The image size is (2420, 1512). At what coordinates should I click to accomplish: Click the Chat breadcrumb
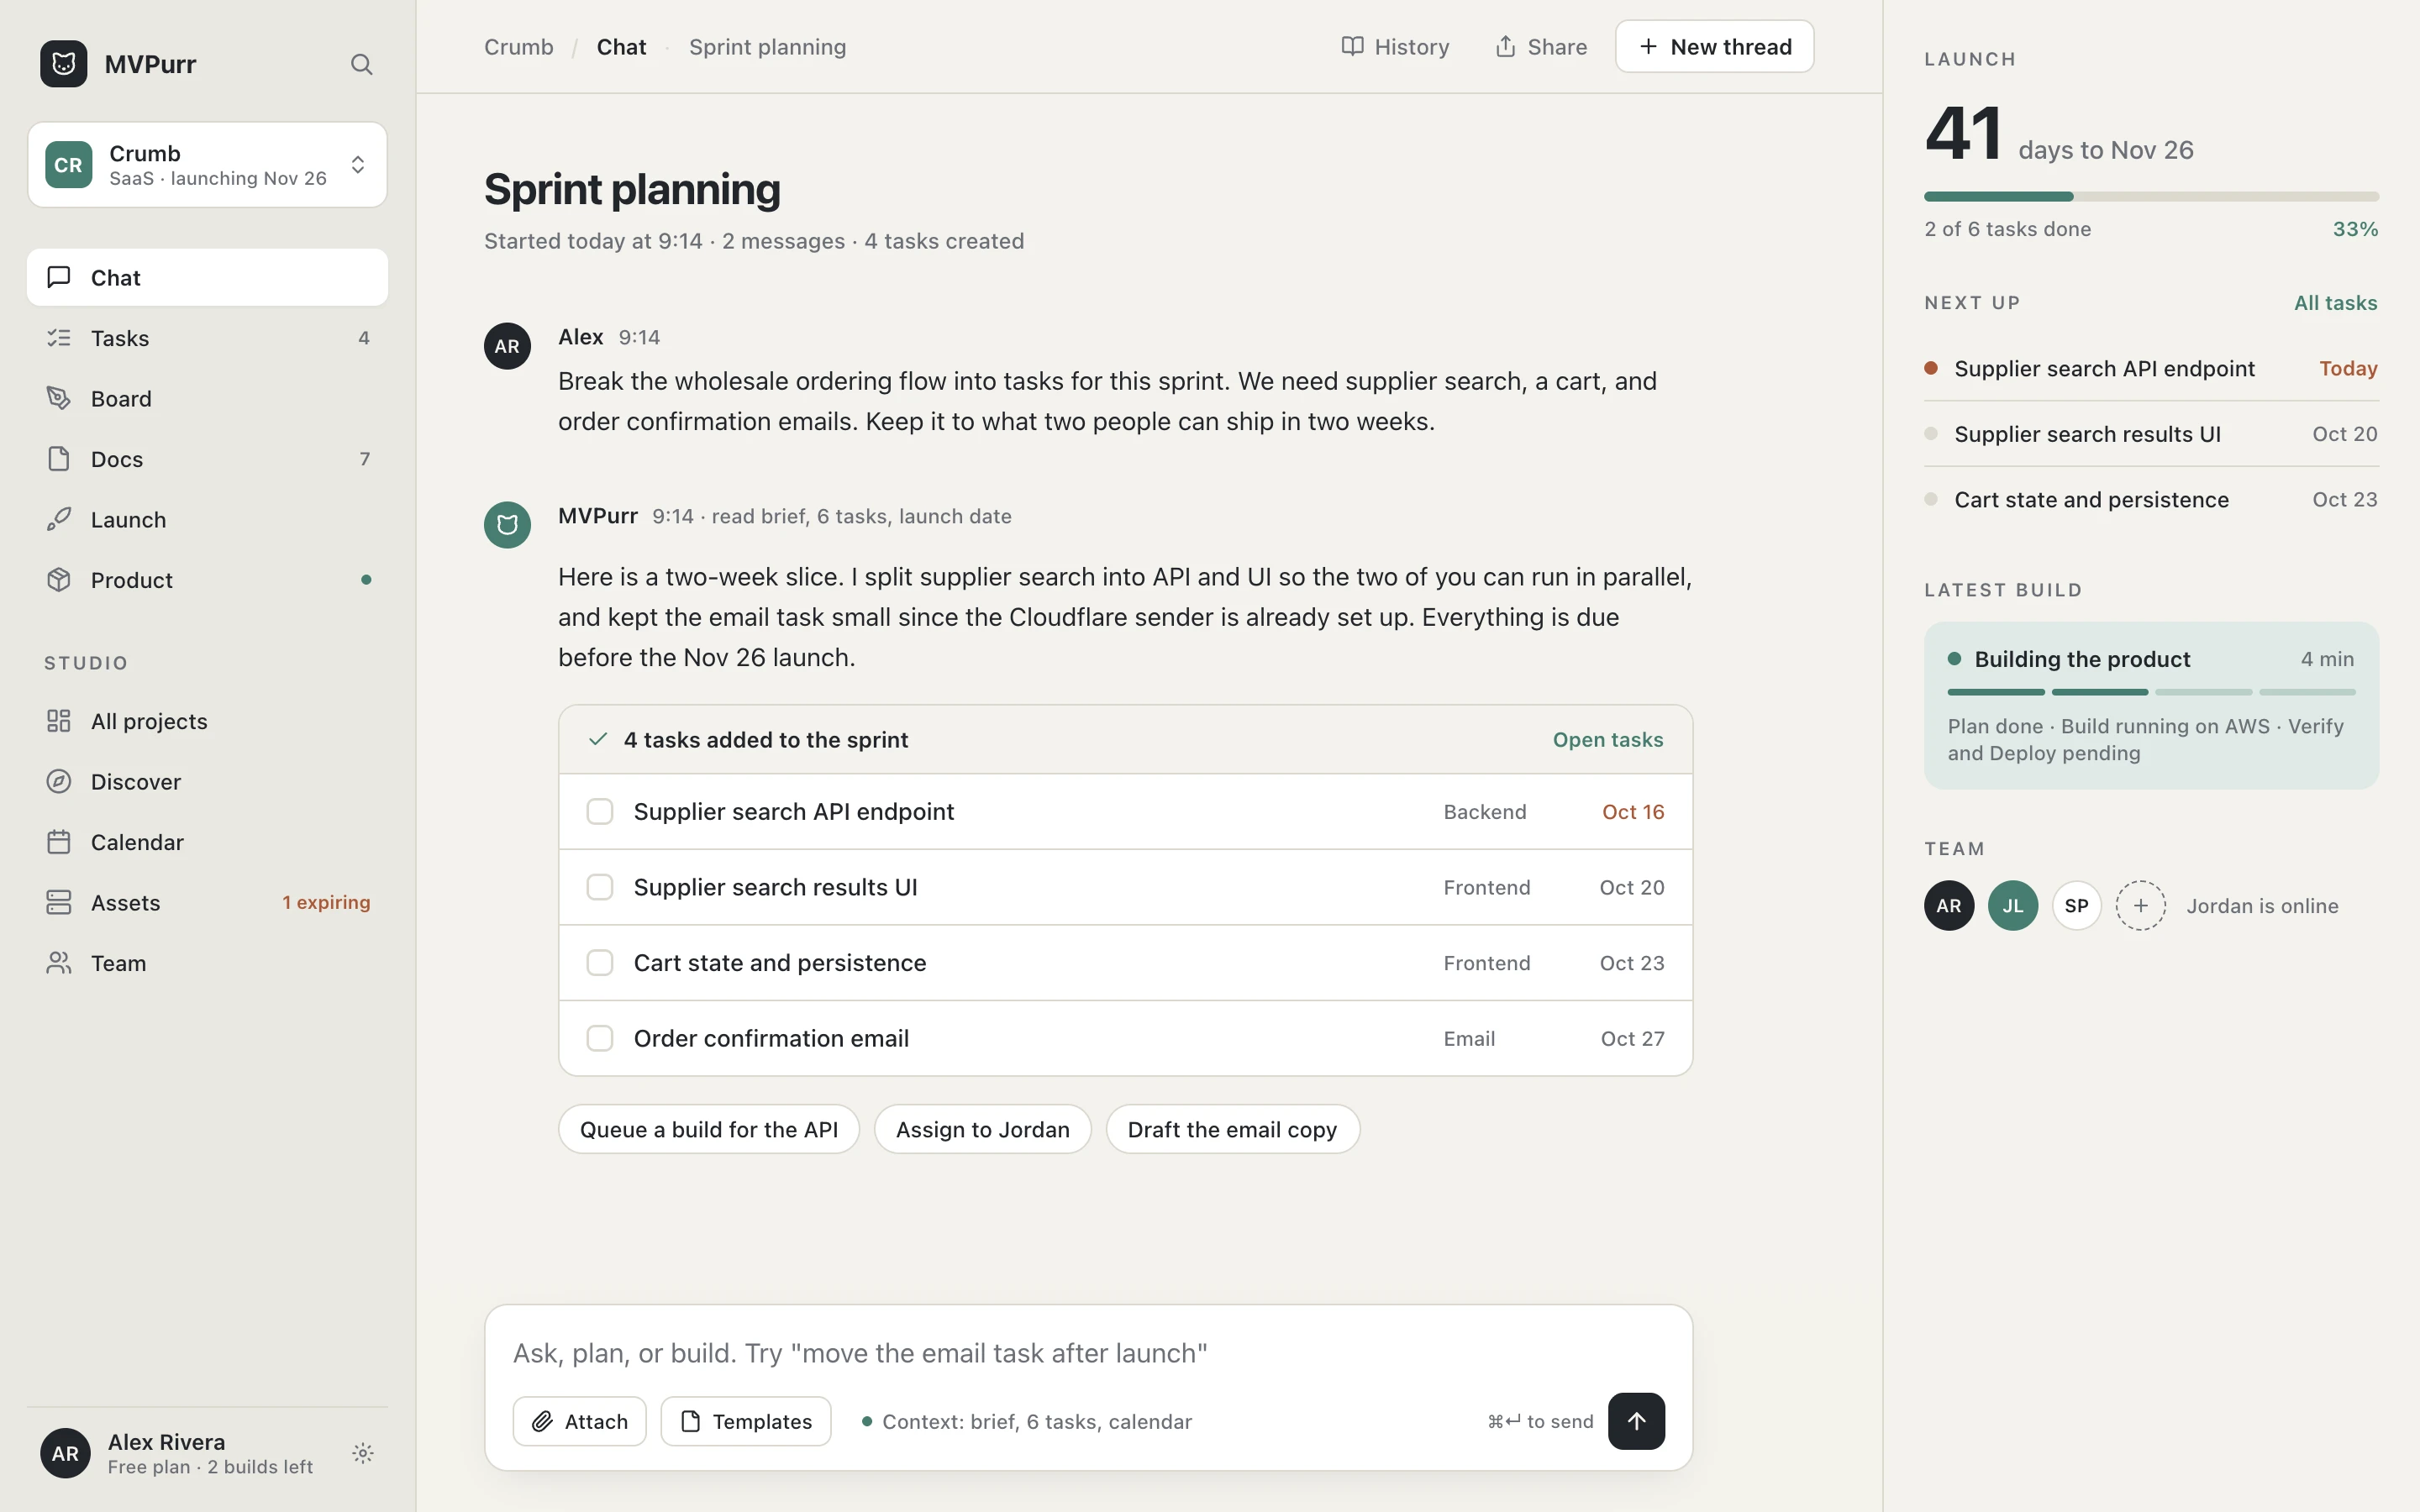(x=621, y=47)
